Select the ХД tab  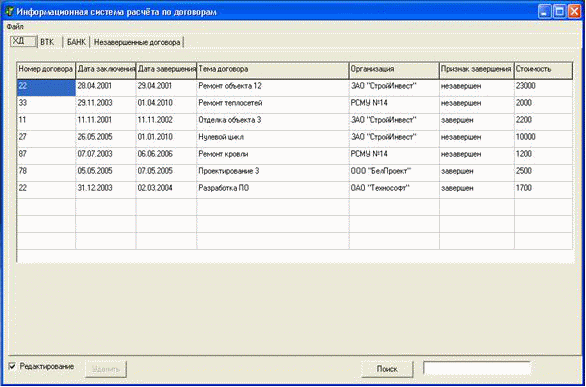tap(24, 41)
